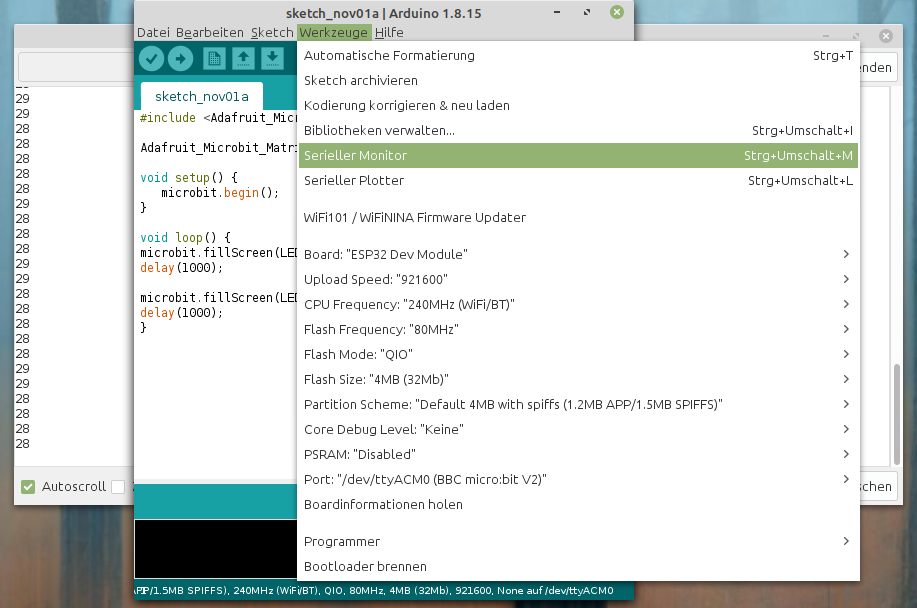Launch Serieller Plotter

pos(577,181)
